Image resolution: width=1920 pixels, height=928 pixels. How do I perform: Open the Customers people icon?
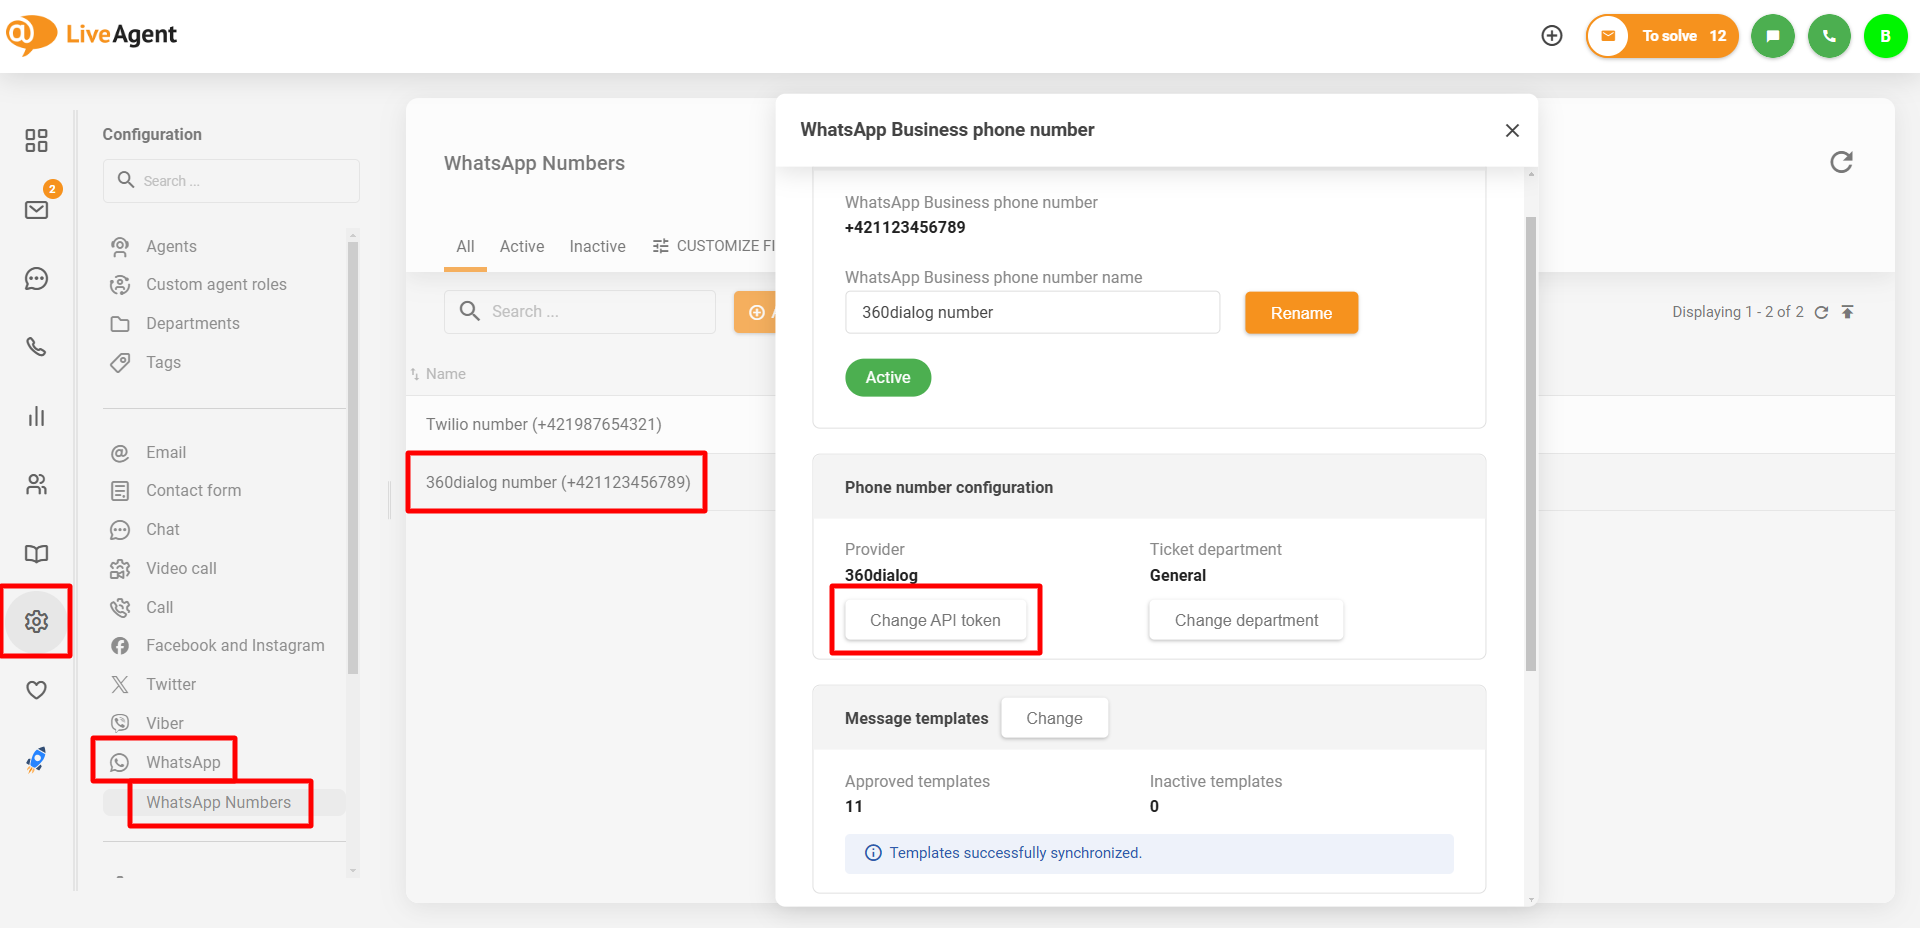[37, 485]
